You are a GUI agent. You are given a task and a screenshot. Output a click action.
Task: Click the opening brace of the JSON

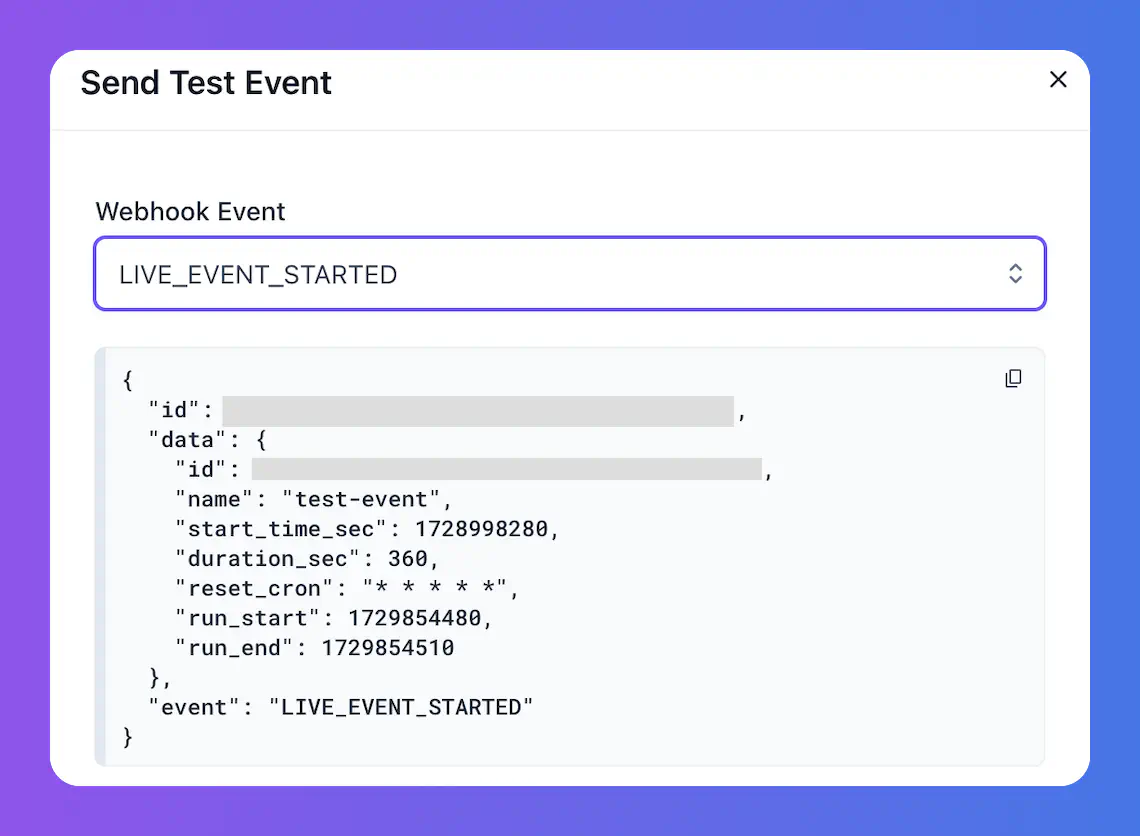[127, 381]
